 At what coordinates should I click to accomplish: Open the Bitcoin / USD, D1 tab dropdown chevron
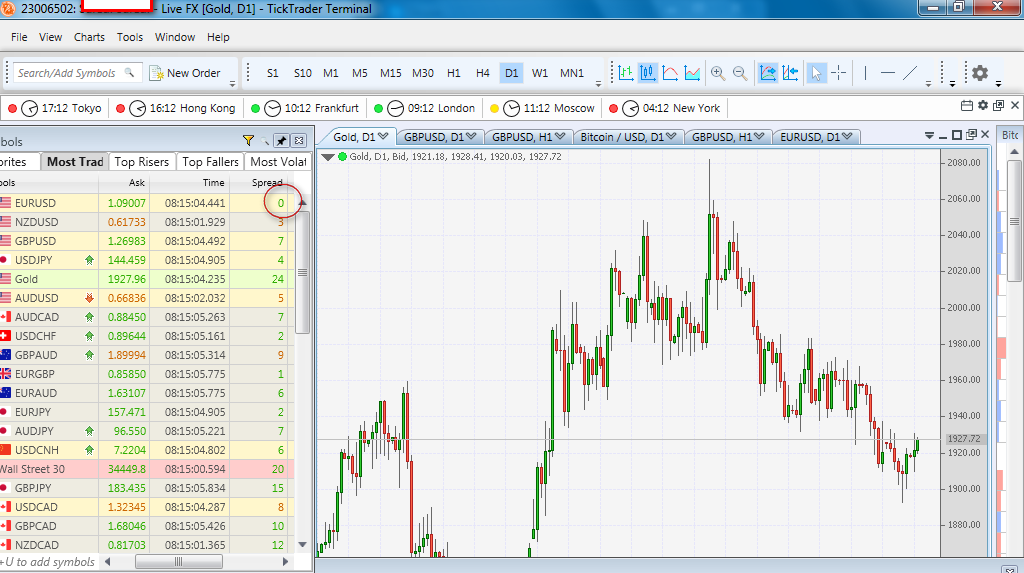[671, 137]
